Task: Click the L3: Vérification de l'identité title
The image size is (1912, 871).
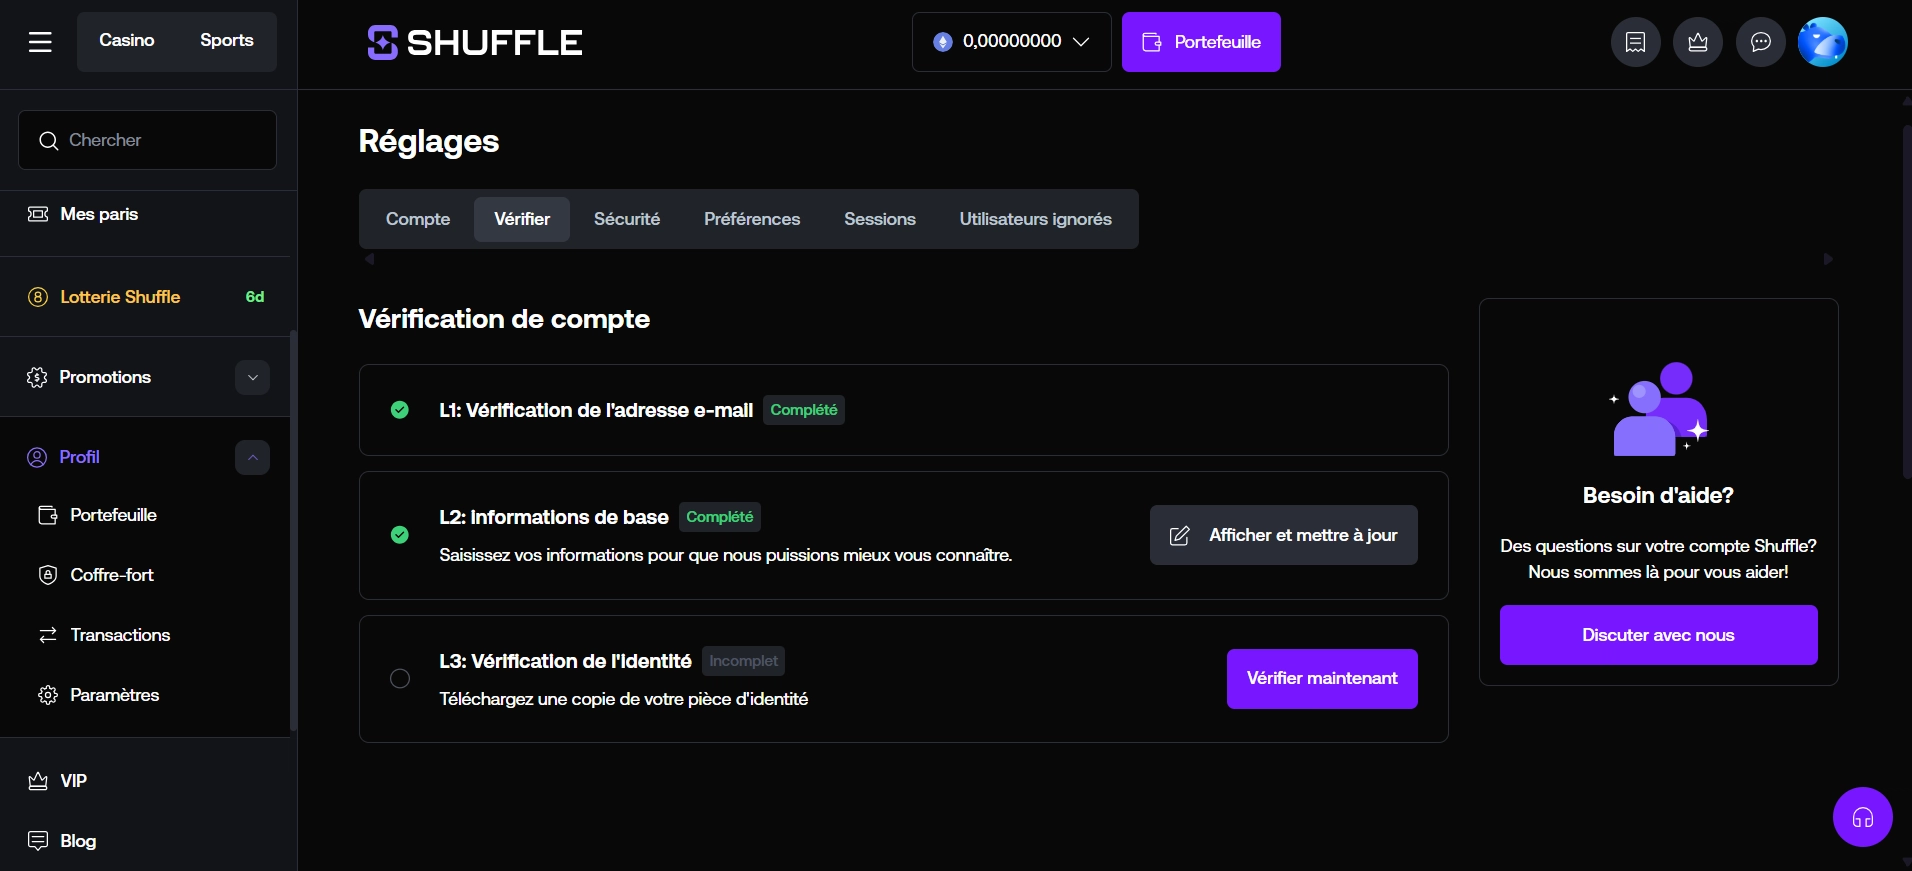Action: [x=565, y=661]
